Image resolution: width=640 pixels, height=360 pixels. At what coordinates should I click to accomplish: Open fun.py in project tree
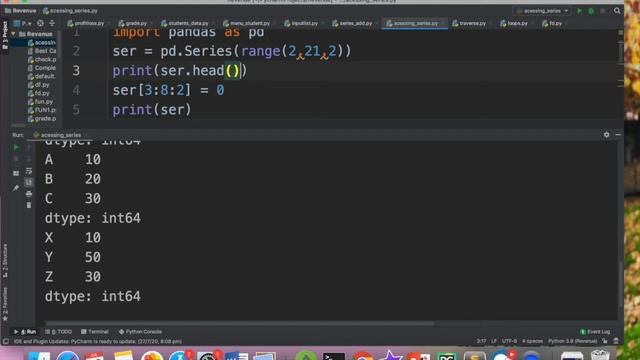(40, 102)
